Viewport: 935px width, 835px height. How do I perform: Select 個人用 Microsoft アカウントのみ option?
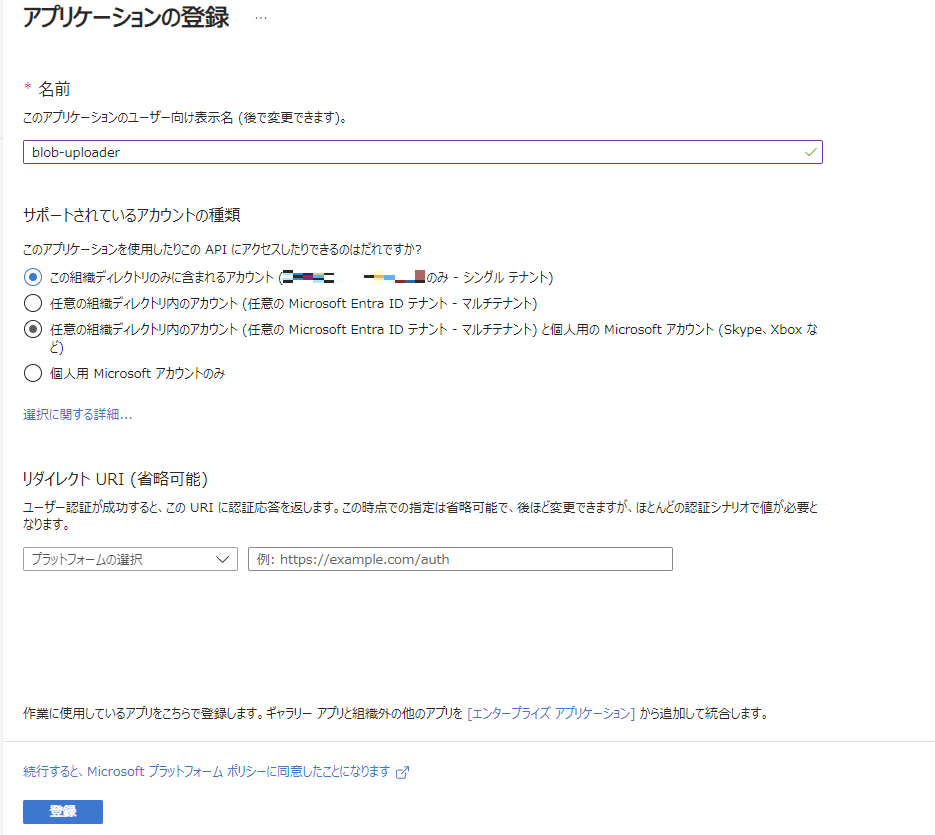point(33,373)
